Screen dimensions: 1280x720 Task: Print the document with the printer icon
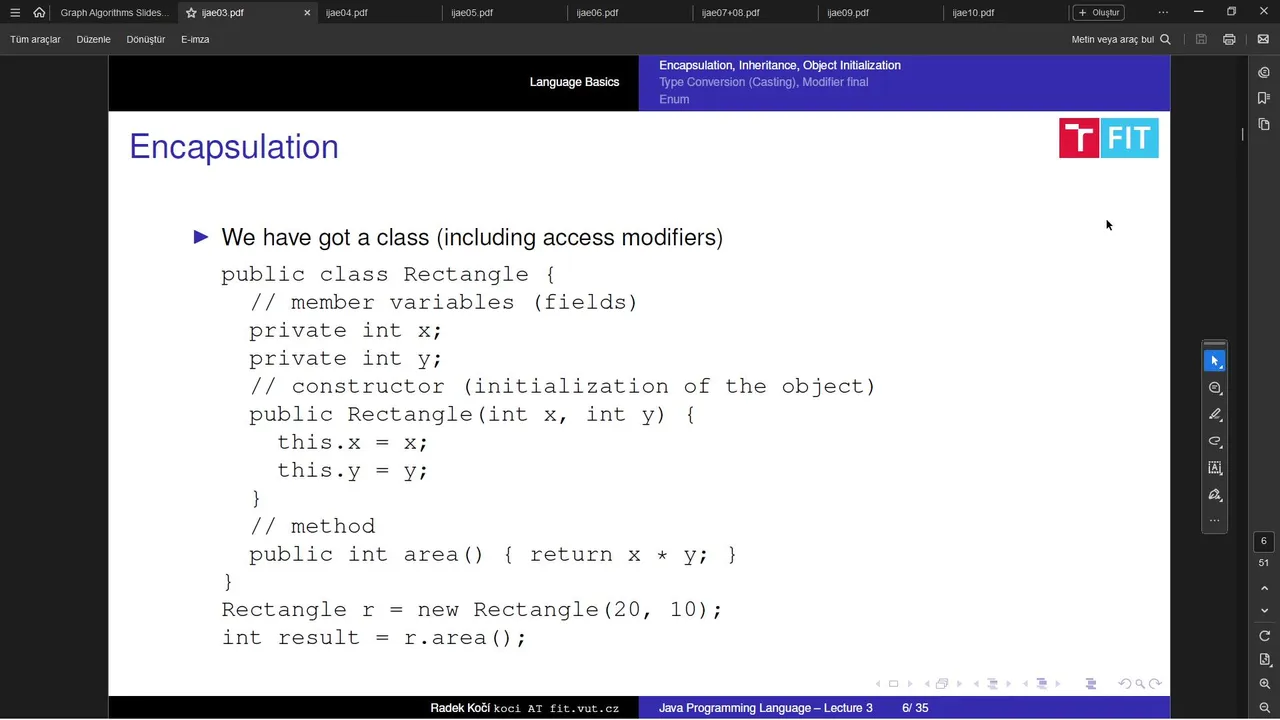click(x=1229, y=40)
